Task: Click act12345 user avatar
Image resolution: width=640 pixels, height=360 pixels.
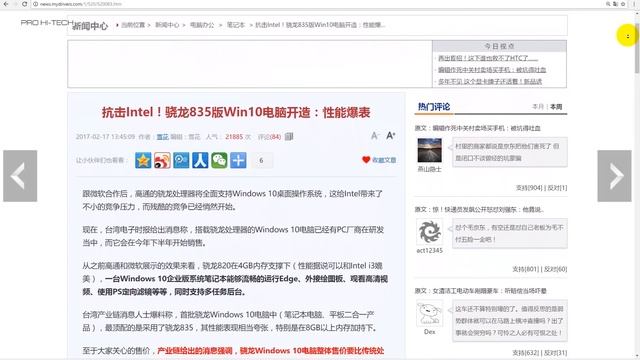Action: [x=429, y=232]
